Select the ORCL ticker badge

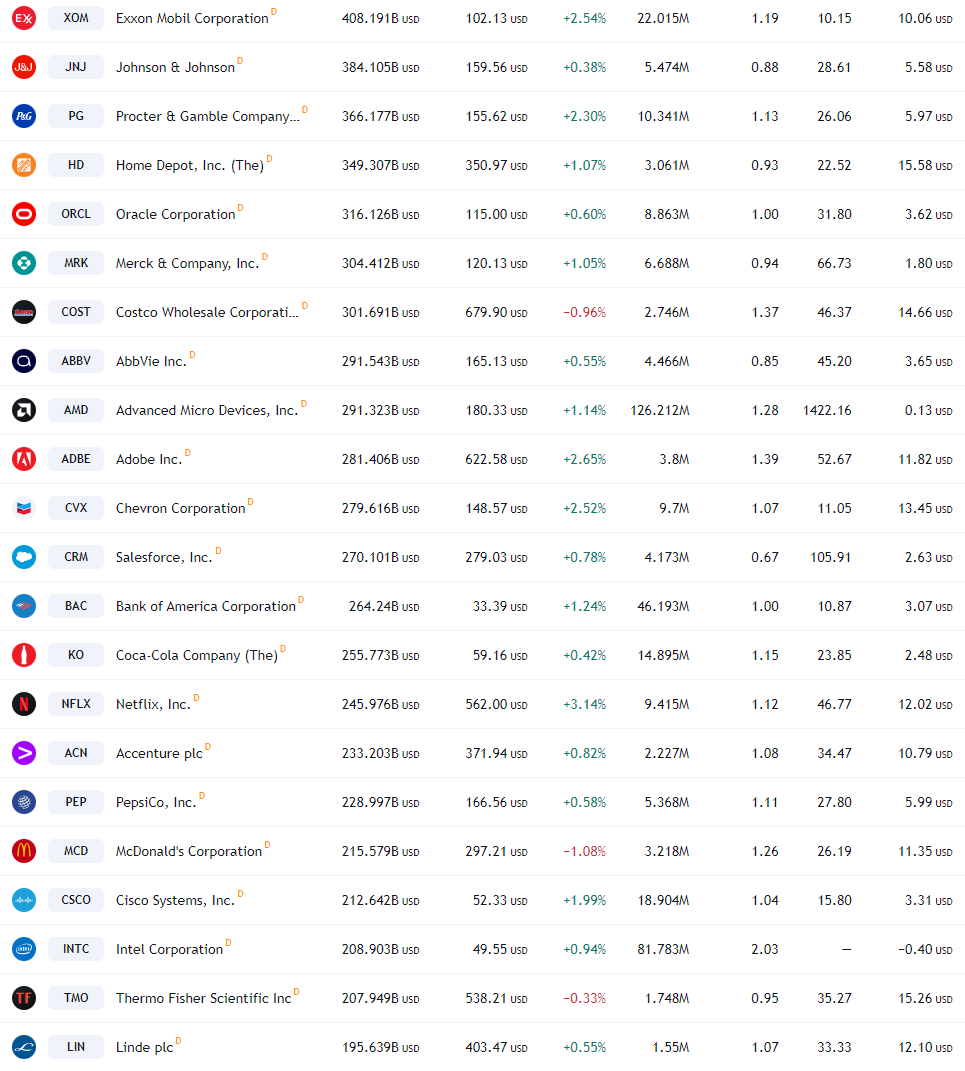pos(76,214)
